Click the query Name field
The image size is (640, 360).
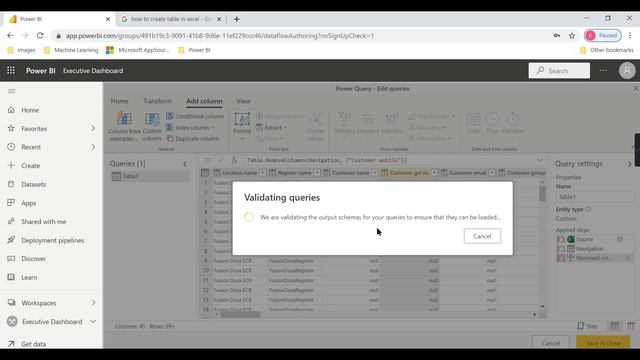pyautogui.click(x=594, y=197)
